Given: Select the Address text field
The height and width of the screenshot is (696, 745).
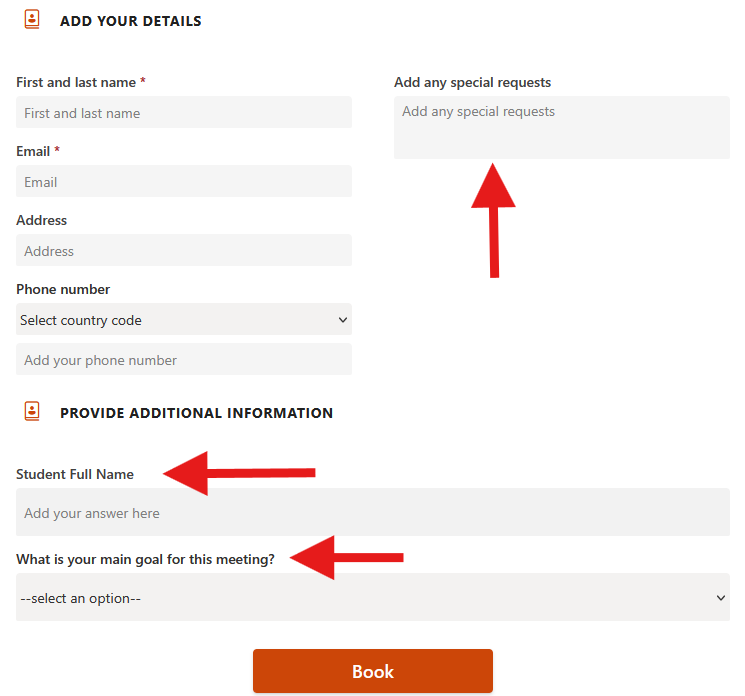Looking at the screenshot, I should (x=184, y=251).
